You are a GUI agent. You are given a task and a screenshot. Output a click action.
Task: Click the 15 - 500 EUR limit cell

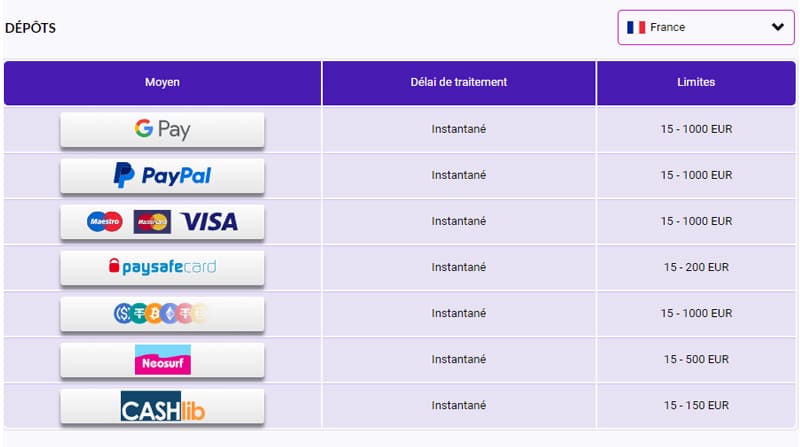tap(696, 359)
